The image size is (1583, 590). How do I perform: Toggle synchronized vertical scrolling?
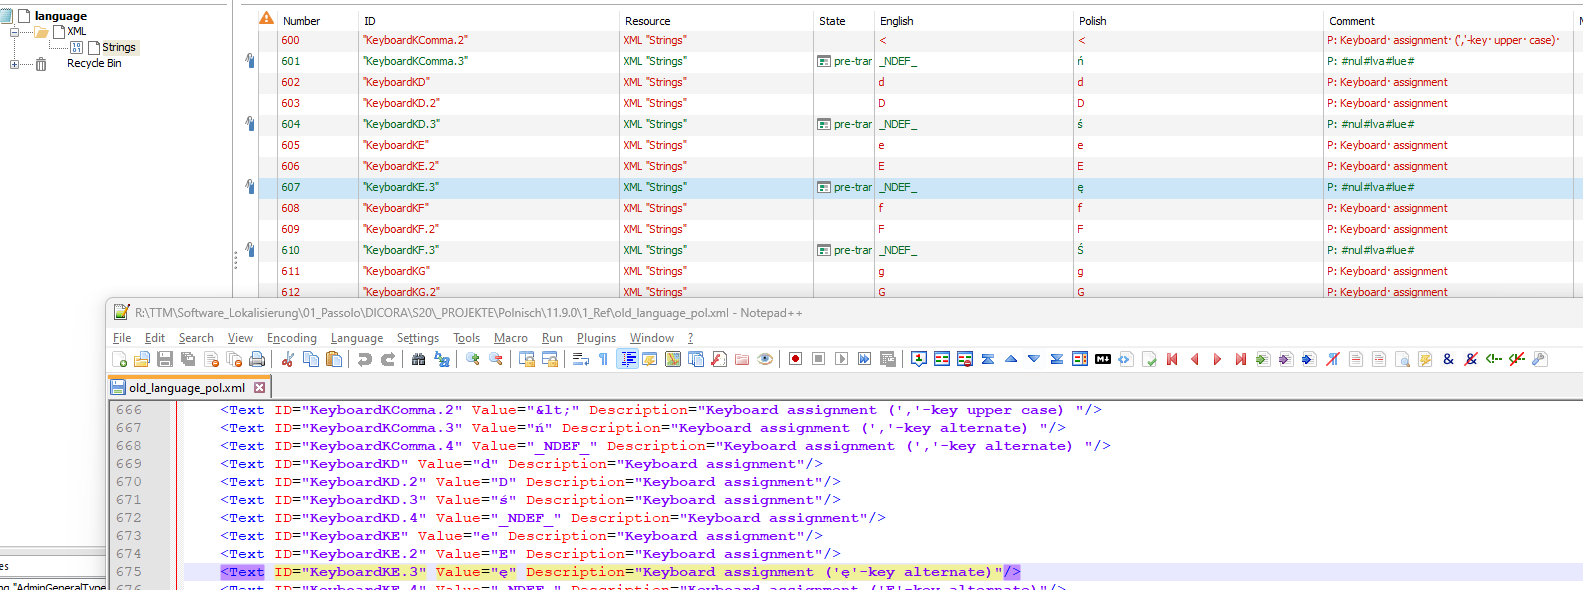(527, 360)
